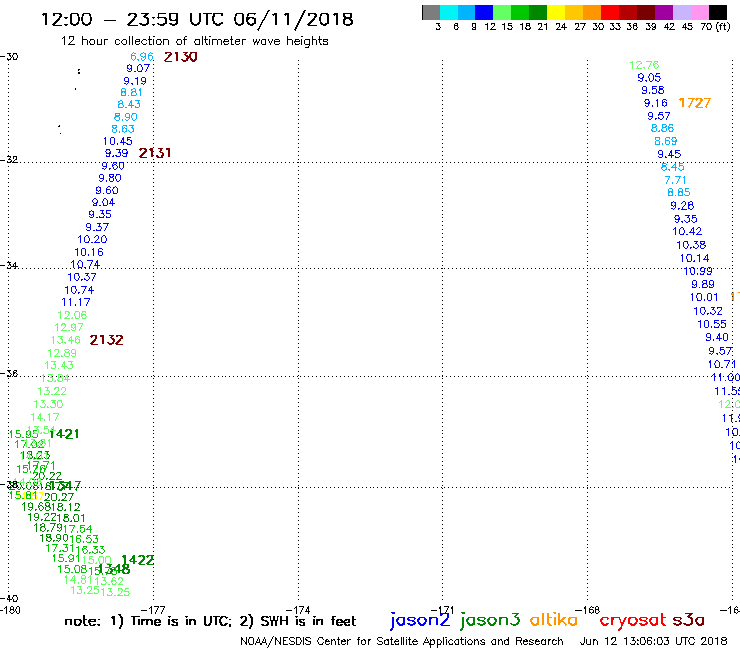Click the '8.81' wave height value

(x=131, y=93)
